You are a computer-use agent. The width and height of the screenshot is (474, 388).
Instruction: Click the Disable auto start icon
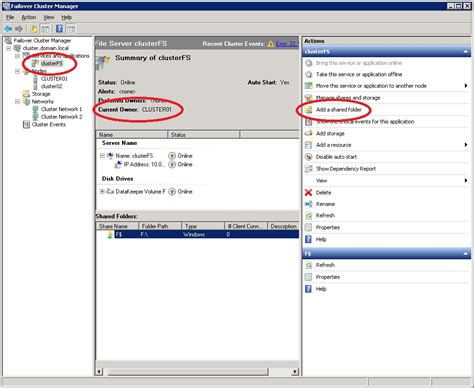[309, 157]
